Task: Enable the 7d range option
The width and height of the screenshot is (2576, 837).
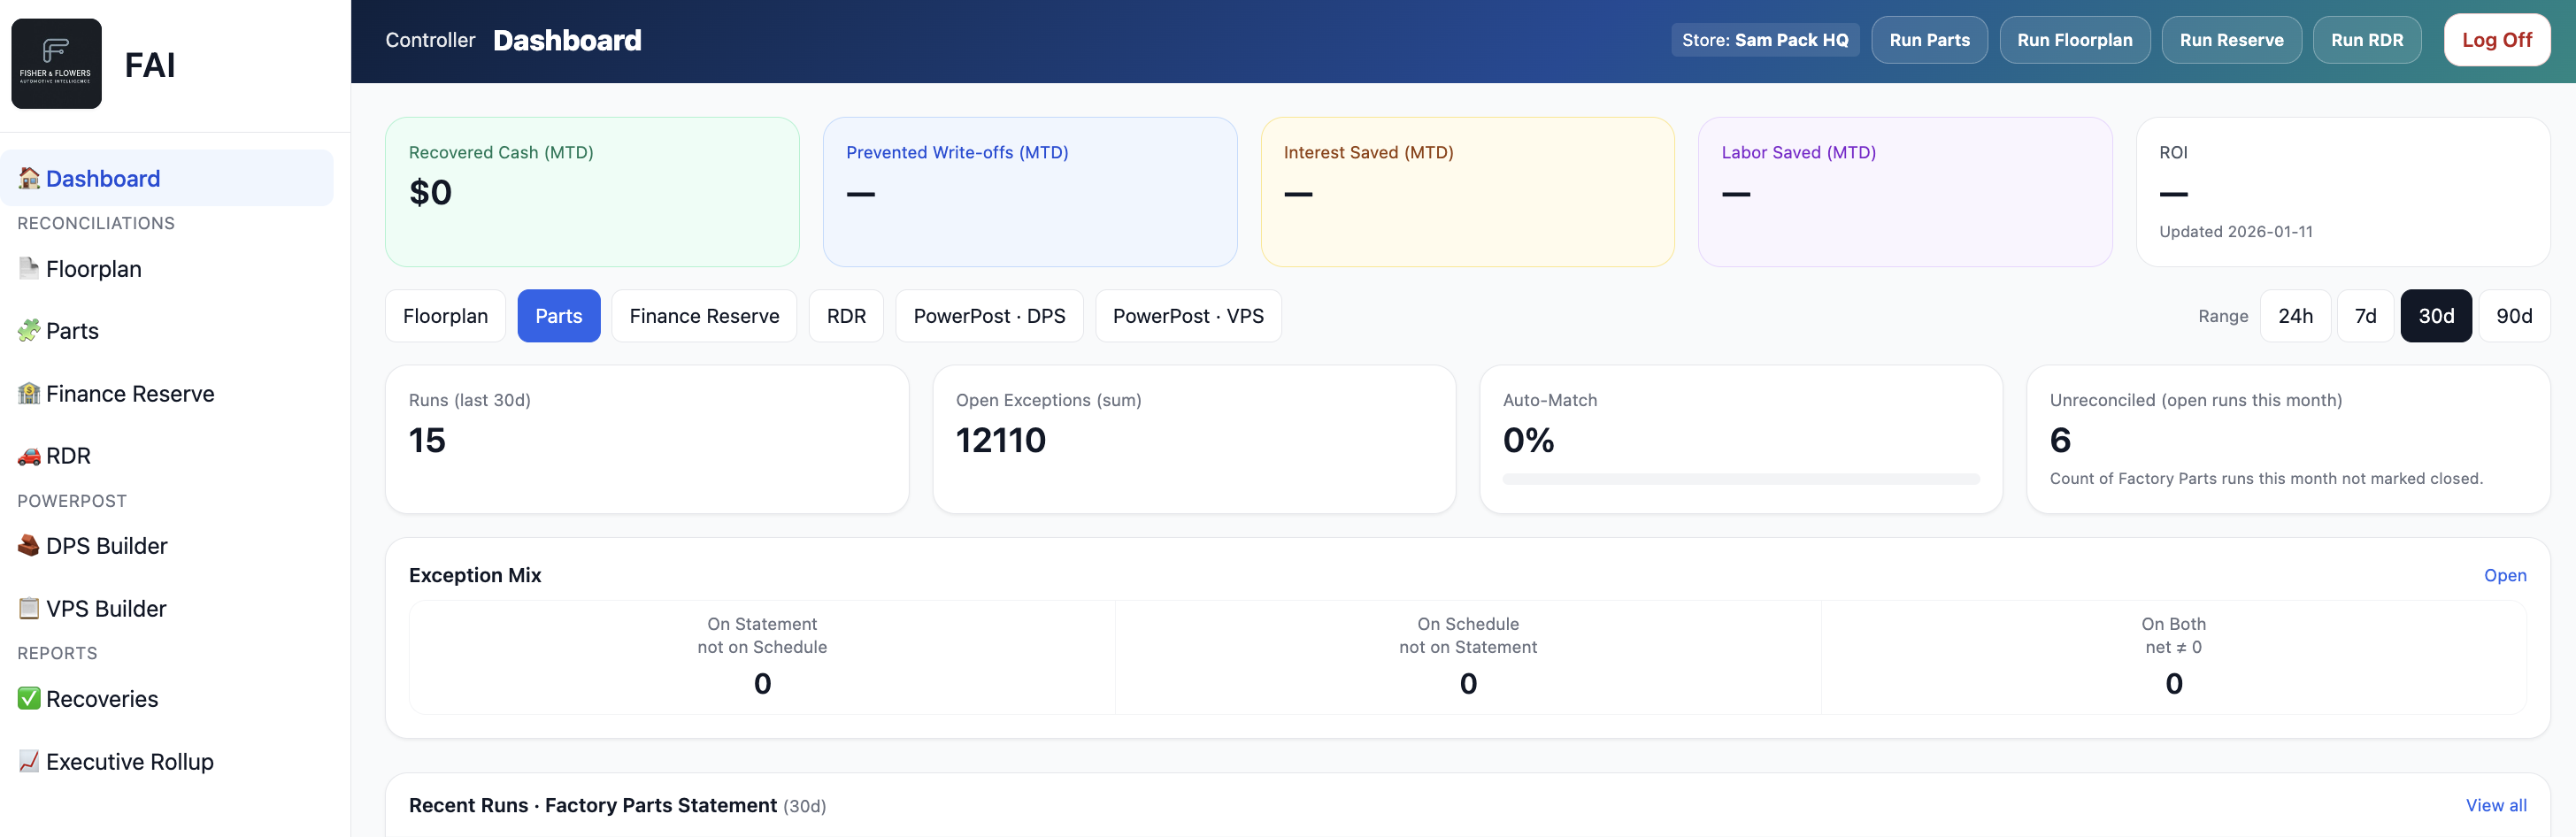Action: (2366, 315)
